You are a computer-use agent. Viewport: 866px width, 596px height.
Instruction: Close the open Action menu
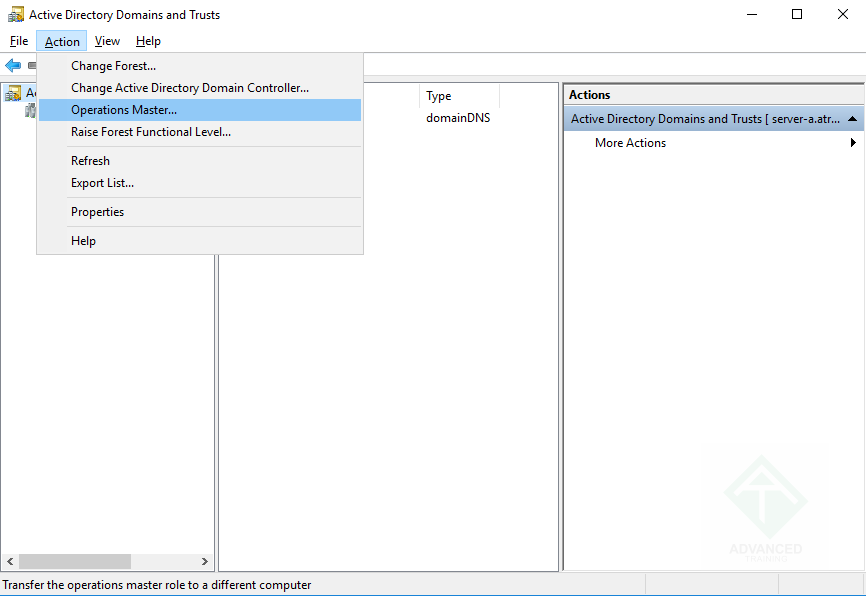pos(62,41)
